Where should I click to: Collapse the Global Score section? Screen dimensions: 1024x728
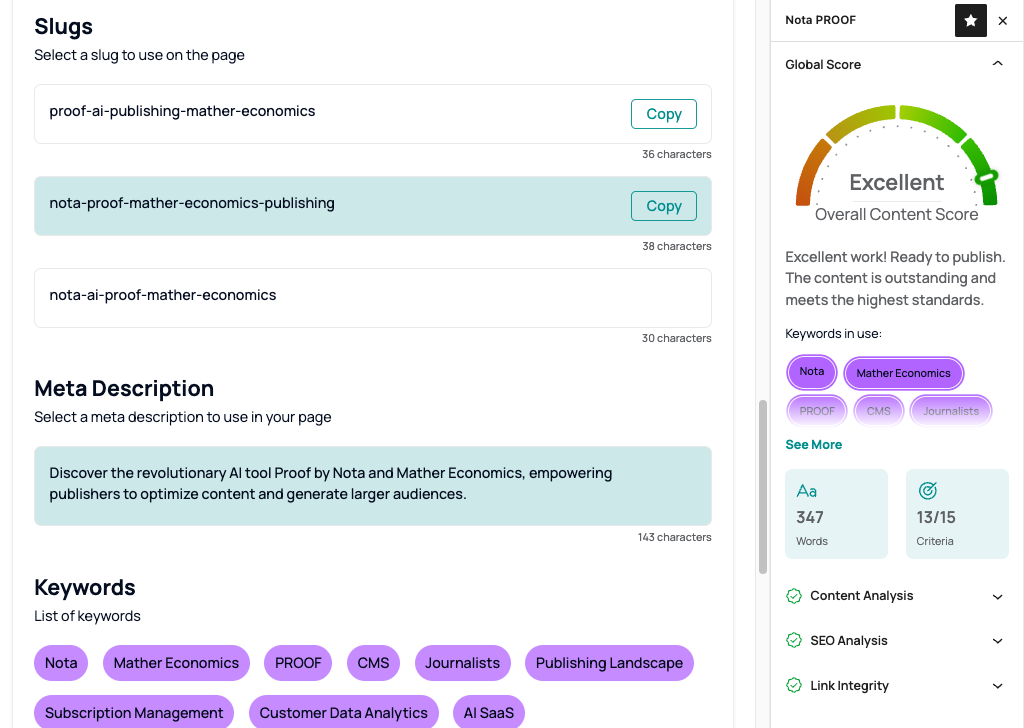coord(997,63)
